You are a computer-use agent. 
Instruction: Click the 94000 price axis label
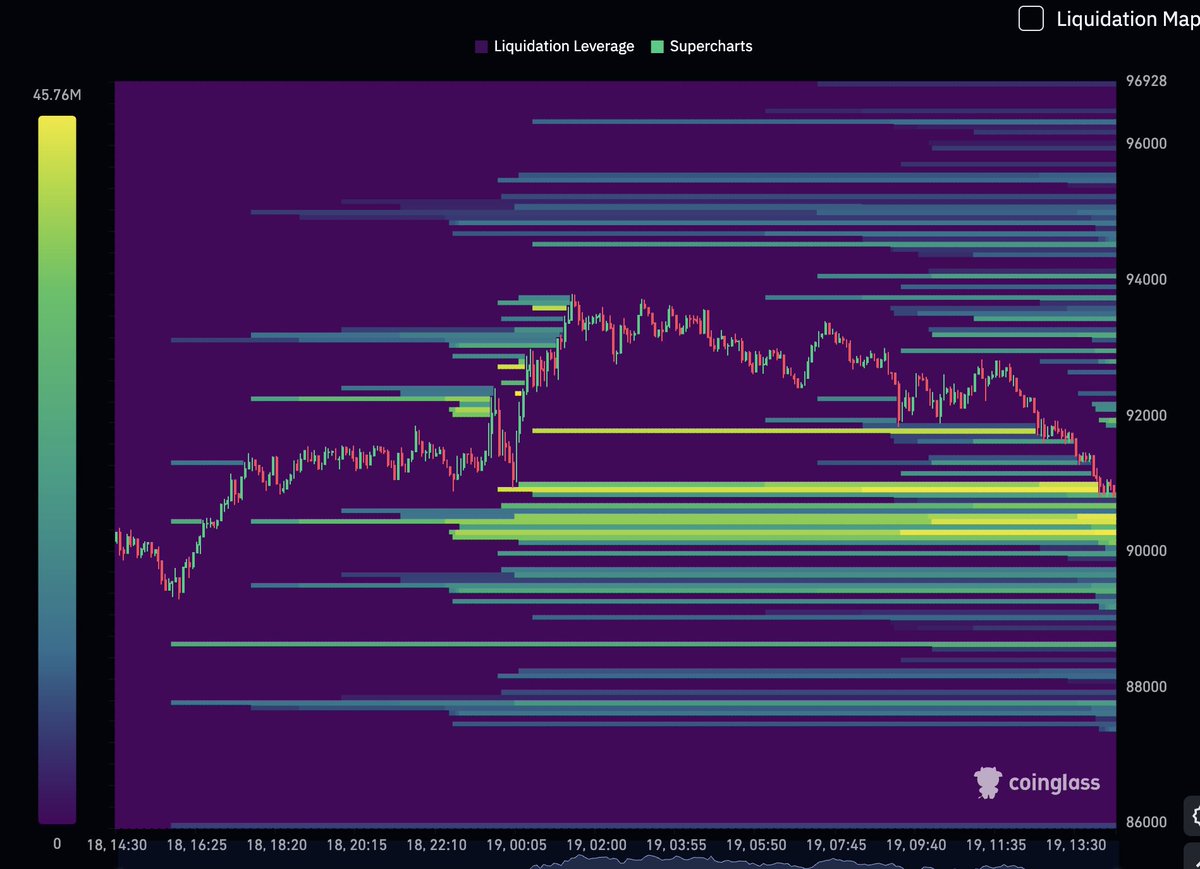[x=1146, y=279]
